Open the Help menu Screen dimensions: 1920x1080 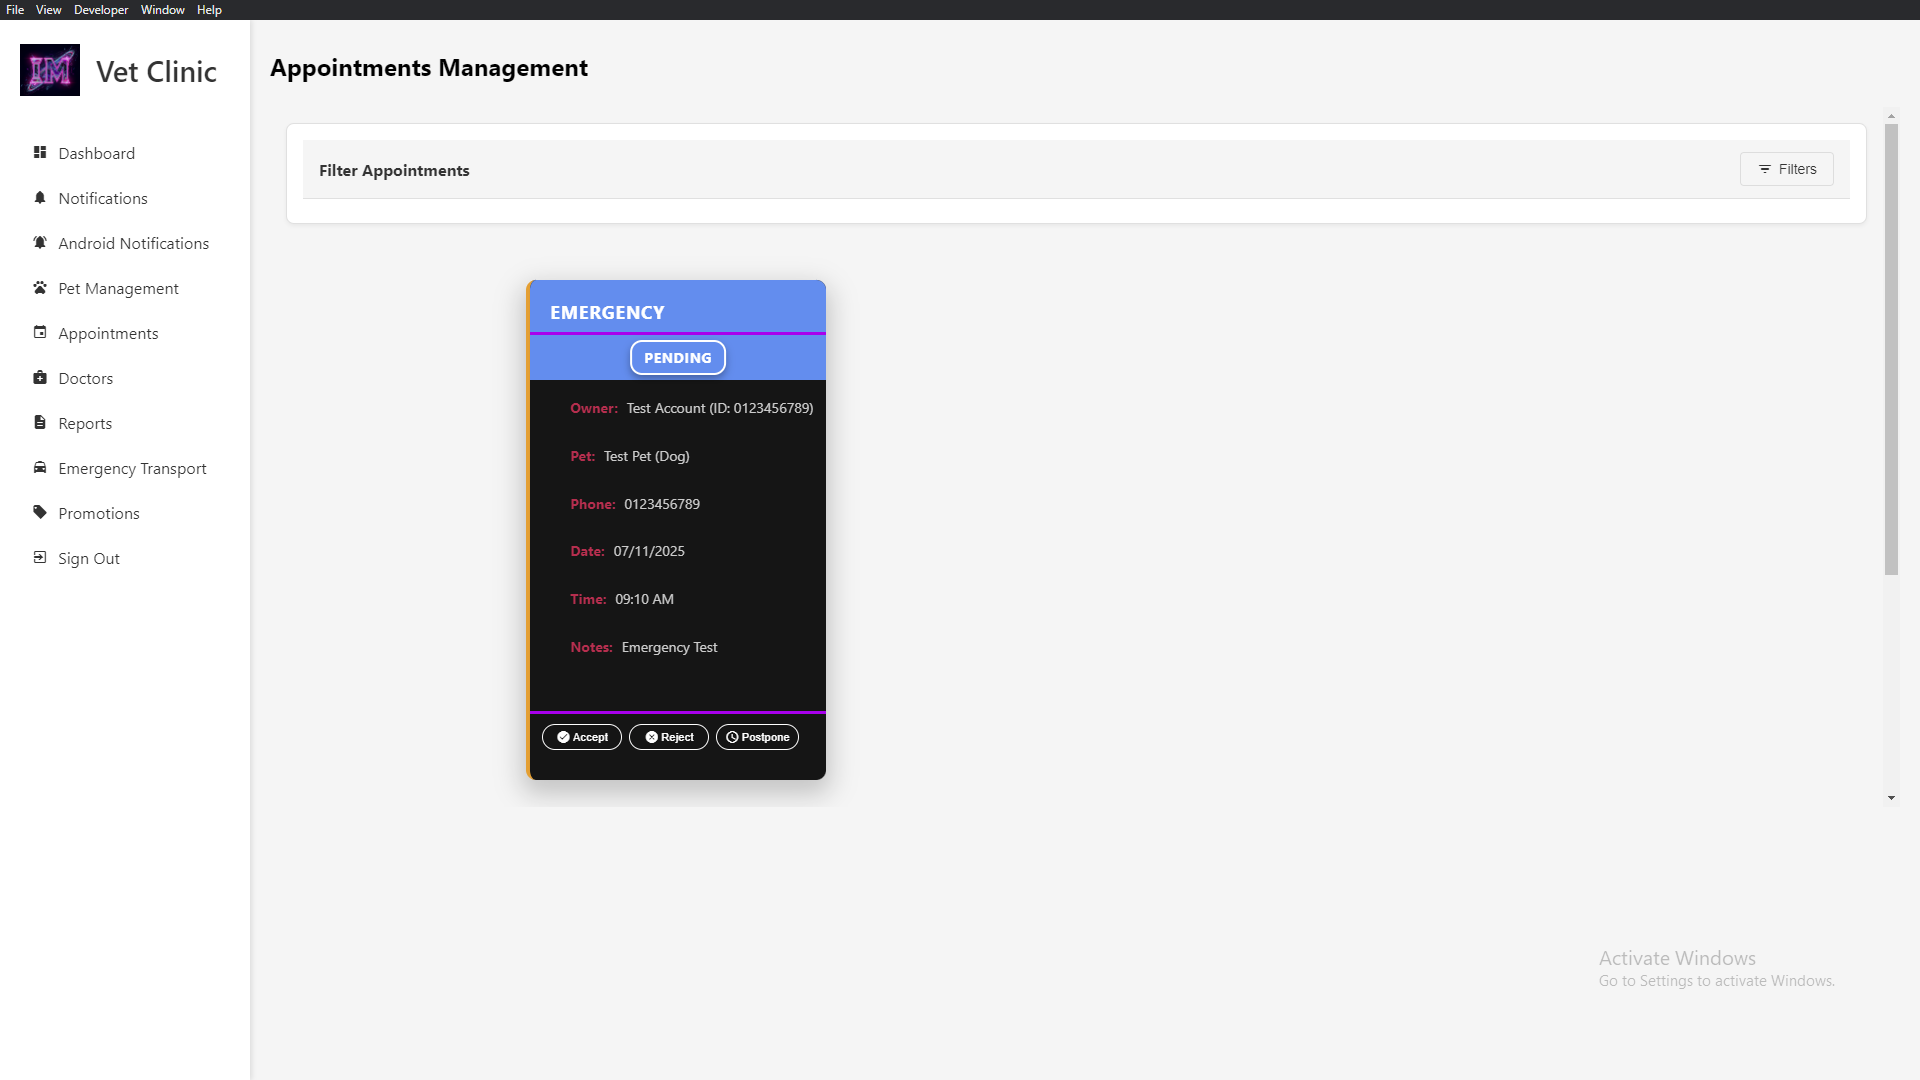[209, 9]
